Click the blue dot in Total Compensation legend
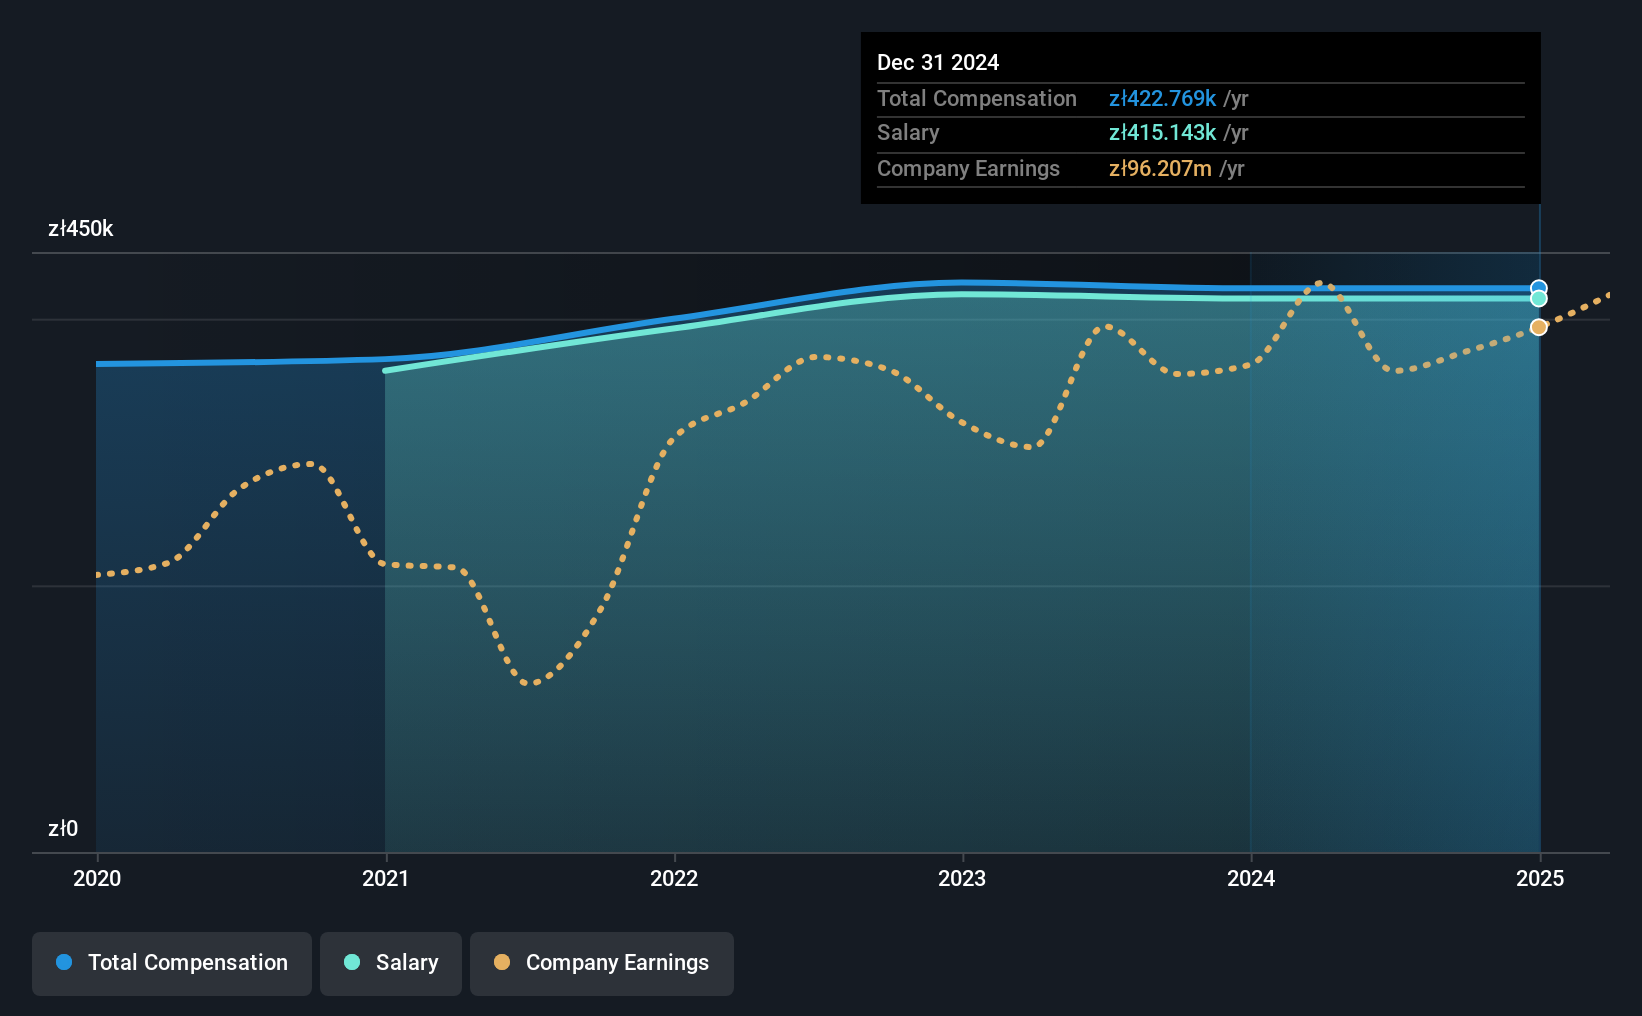Image resolution: width=1642 pixels, height=1016 pixels. [64, 962]
